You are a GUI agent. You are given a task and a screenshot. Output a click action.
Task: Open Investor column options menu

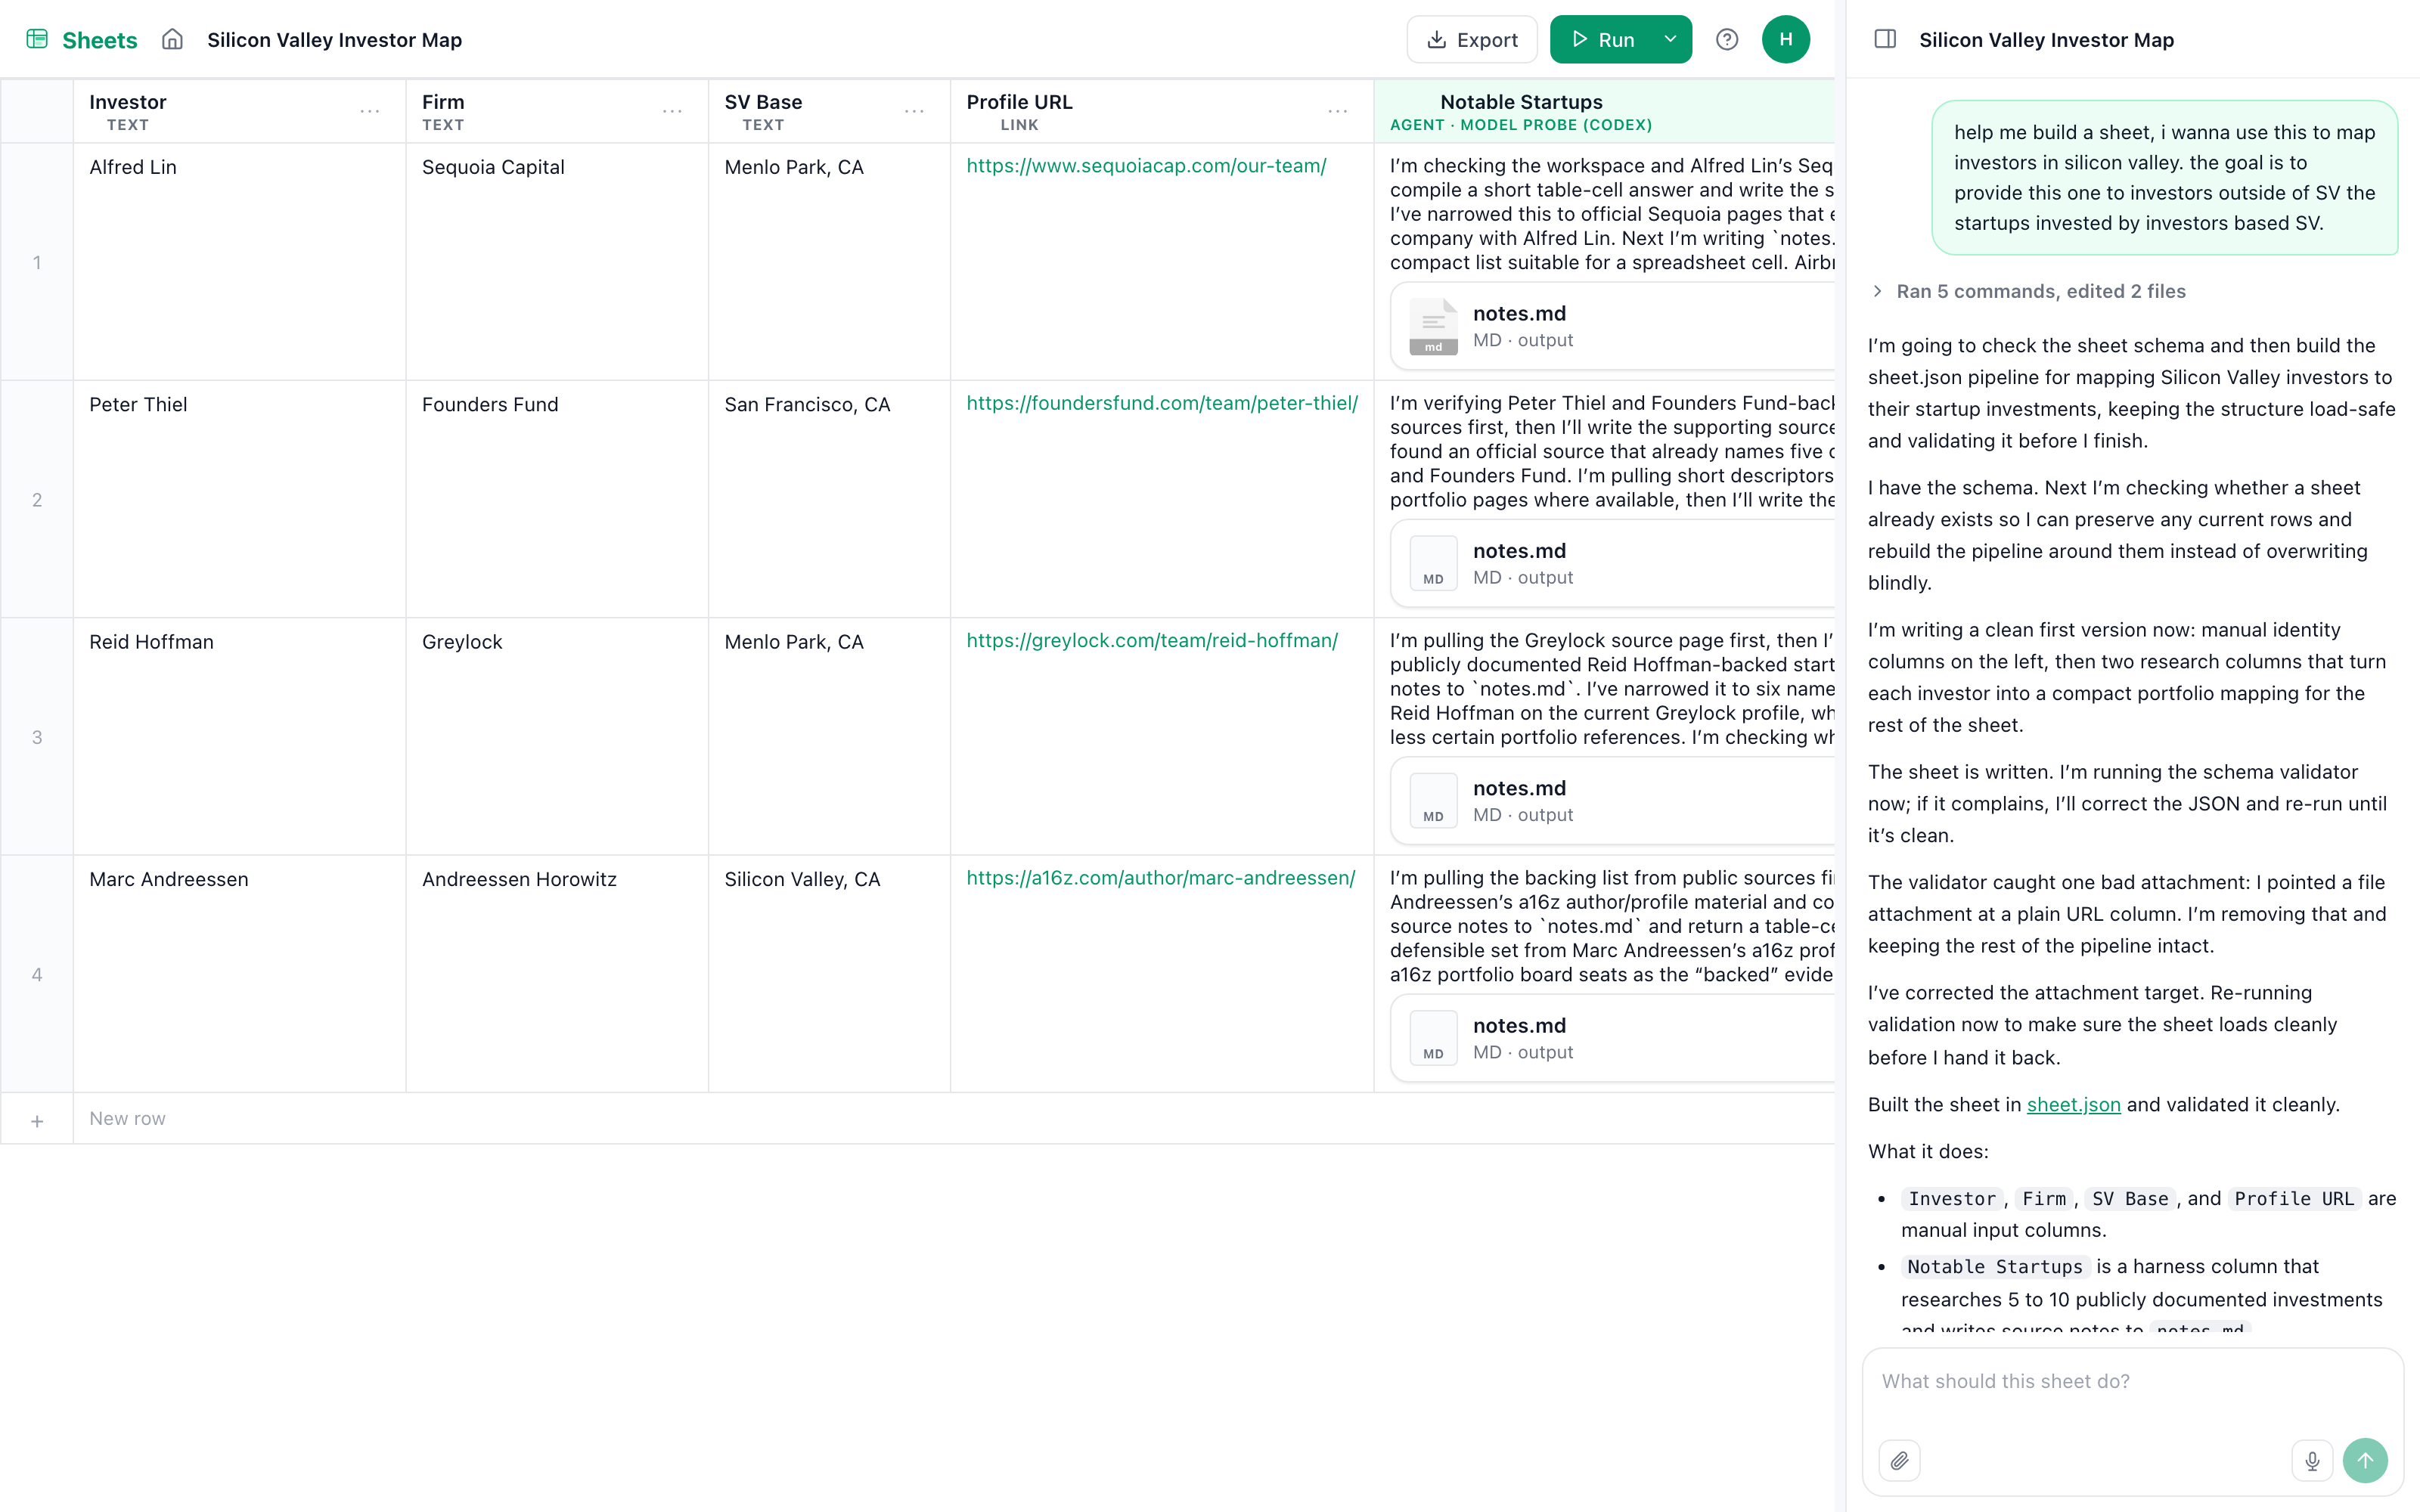[370, 111]
